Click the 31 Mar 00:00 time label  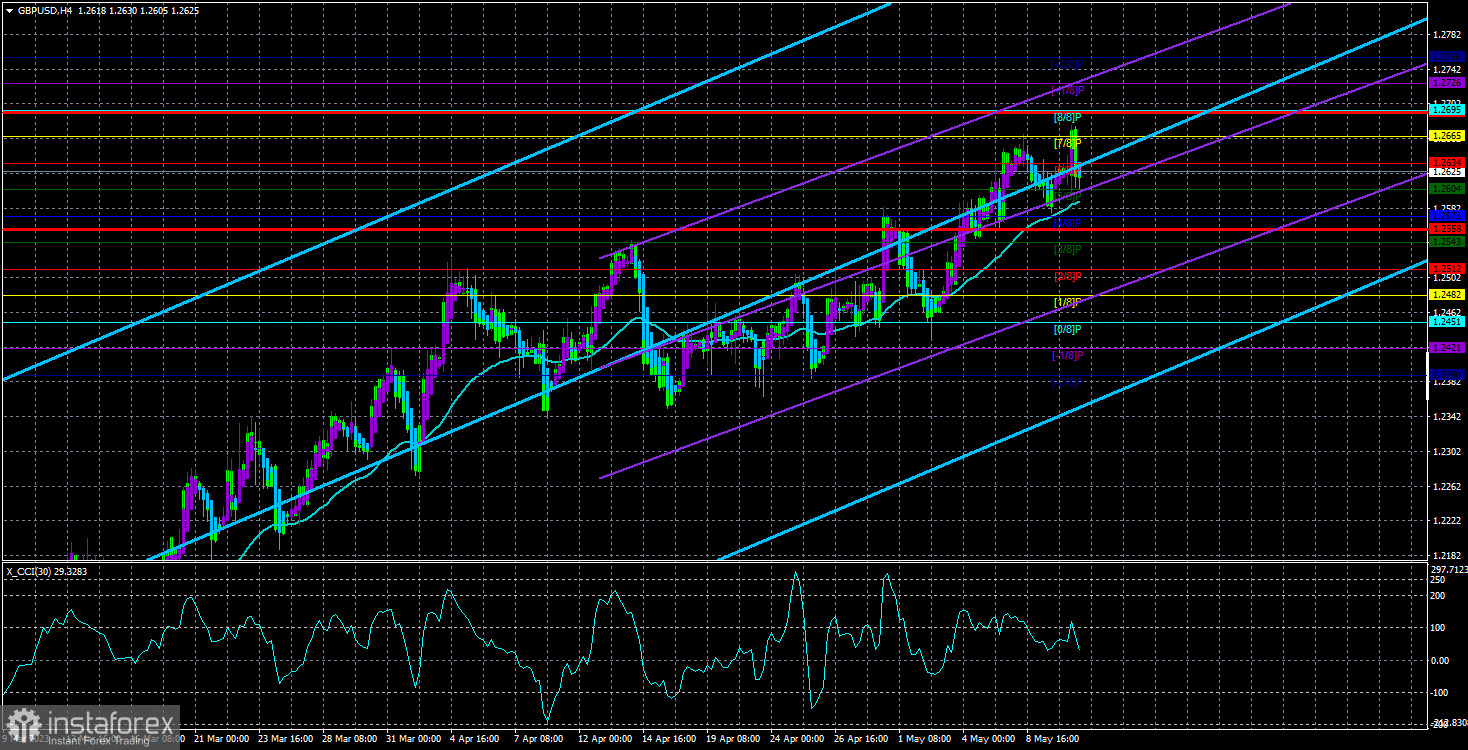(414, 740)
